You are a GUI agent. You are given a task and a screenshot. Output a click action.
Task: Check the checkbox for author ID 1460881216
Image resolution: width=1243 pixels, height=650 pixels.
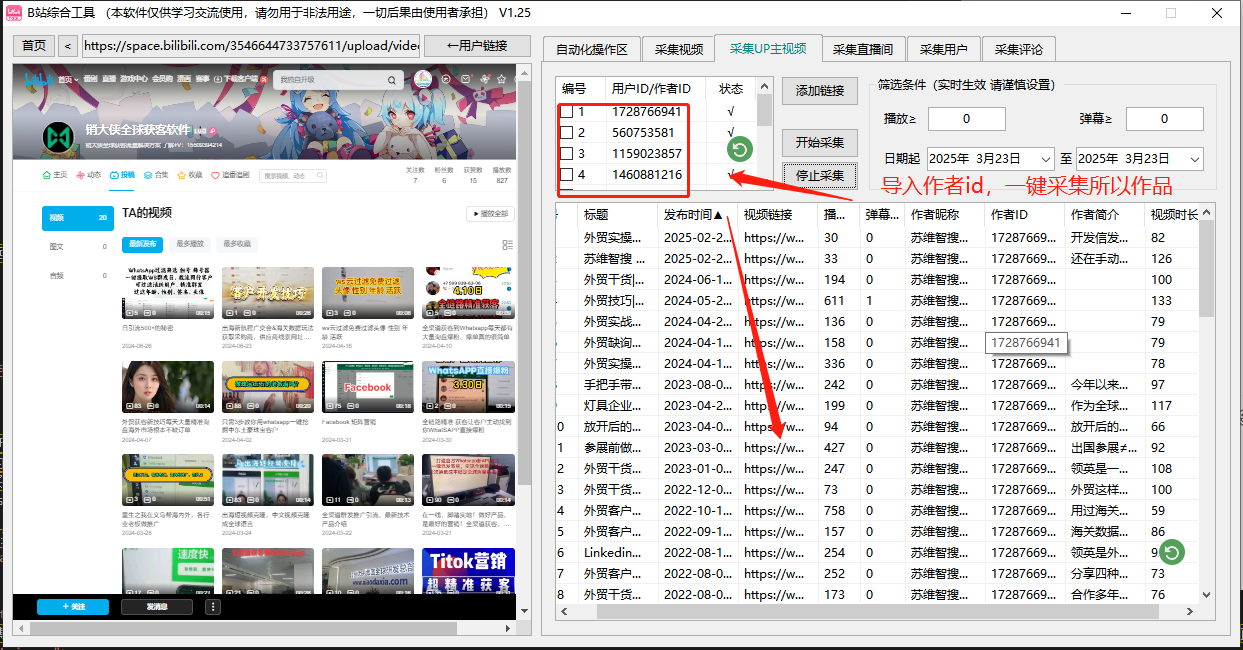pyautogui.click(x=567, y=174)
